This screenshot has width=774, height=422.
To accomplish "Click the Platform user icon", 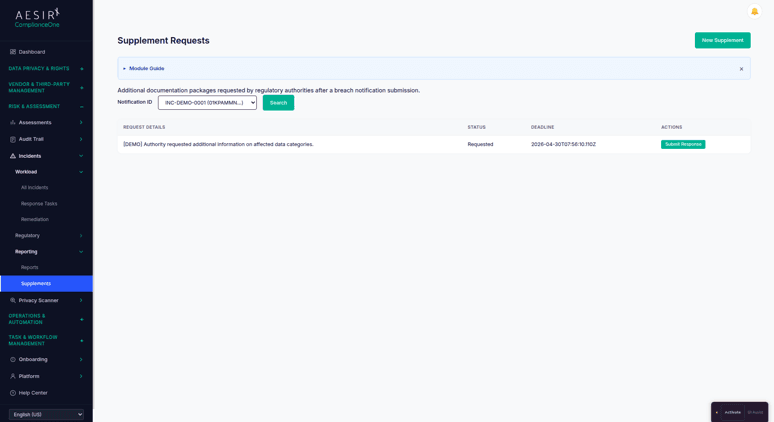I will pyautogui.click(x=13, y=376).
